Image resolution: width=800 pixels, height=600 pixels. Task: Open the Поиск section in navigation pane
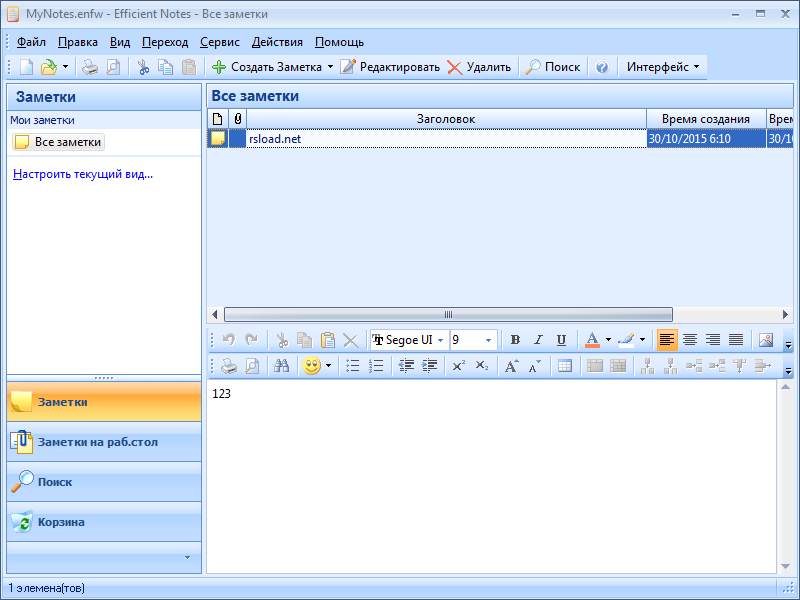[x=104, y=482]
